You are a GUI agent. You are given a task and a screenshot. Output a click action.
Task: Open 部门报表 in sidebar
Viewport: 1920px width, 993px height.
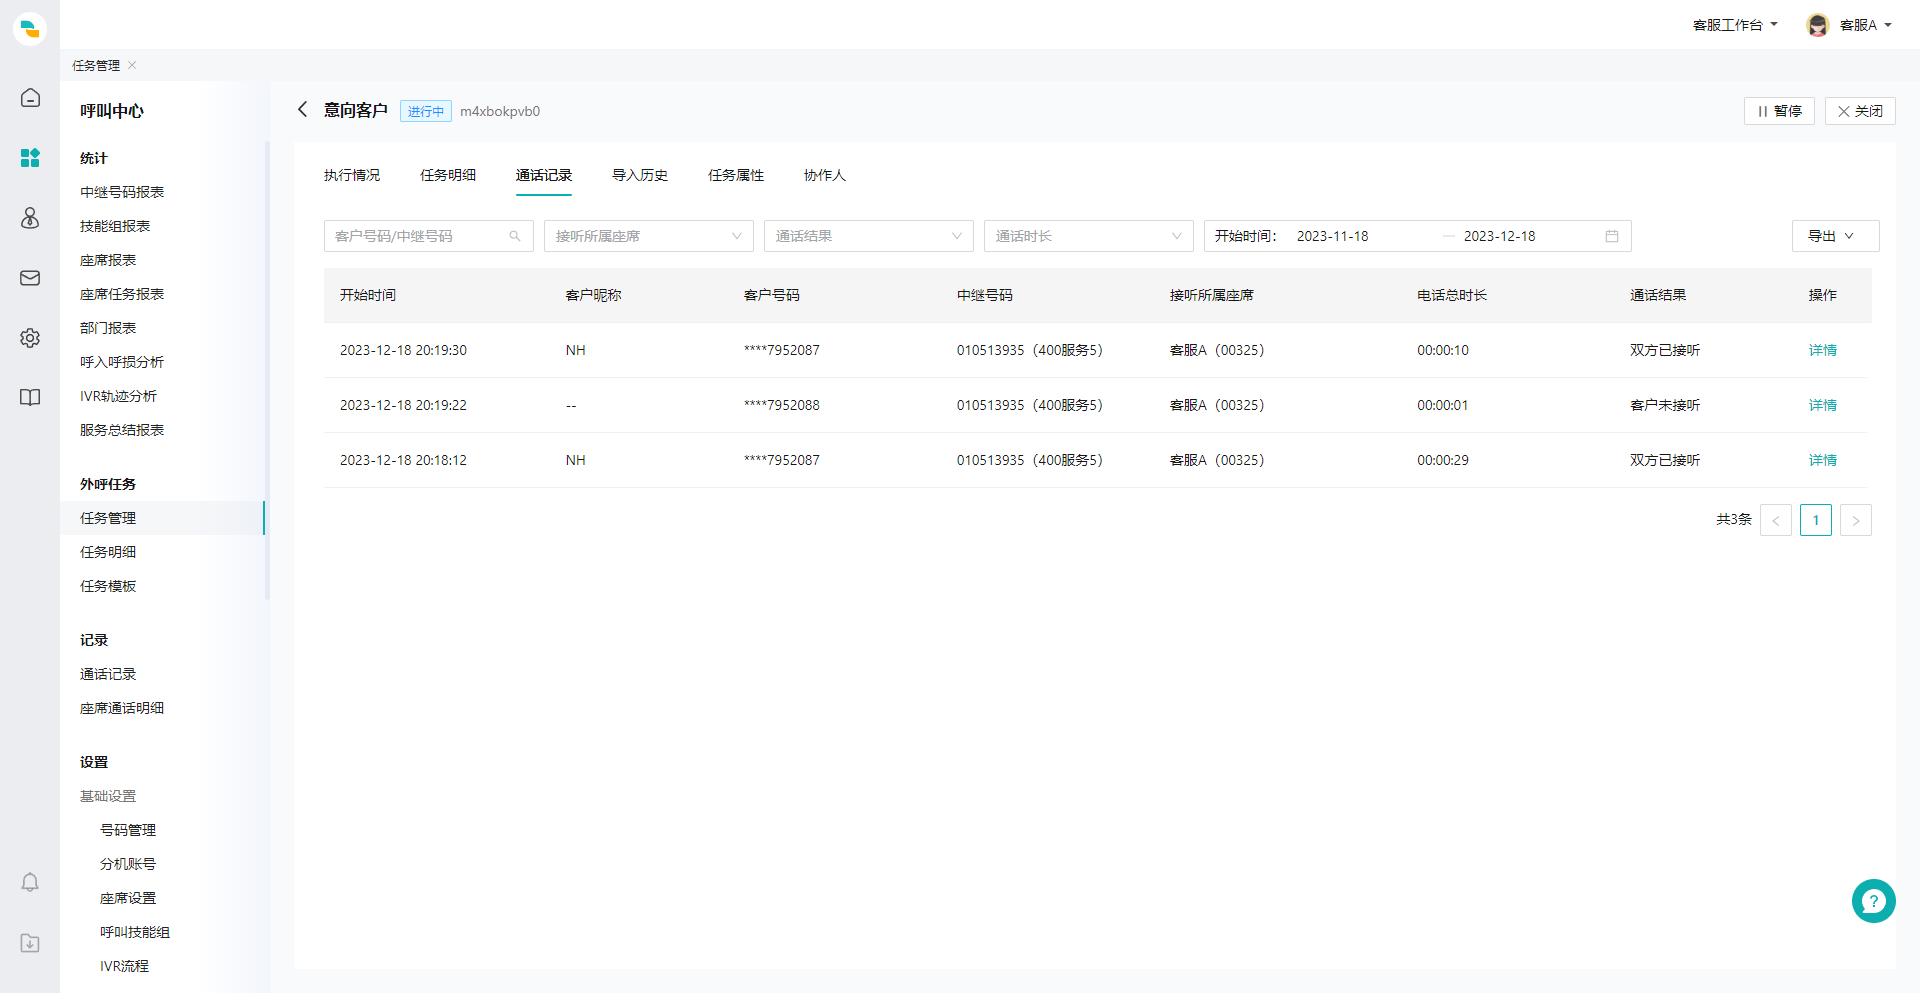coord(108,328)
